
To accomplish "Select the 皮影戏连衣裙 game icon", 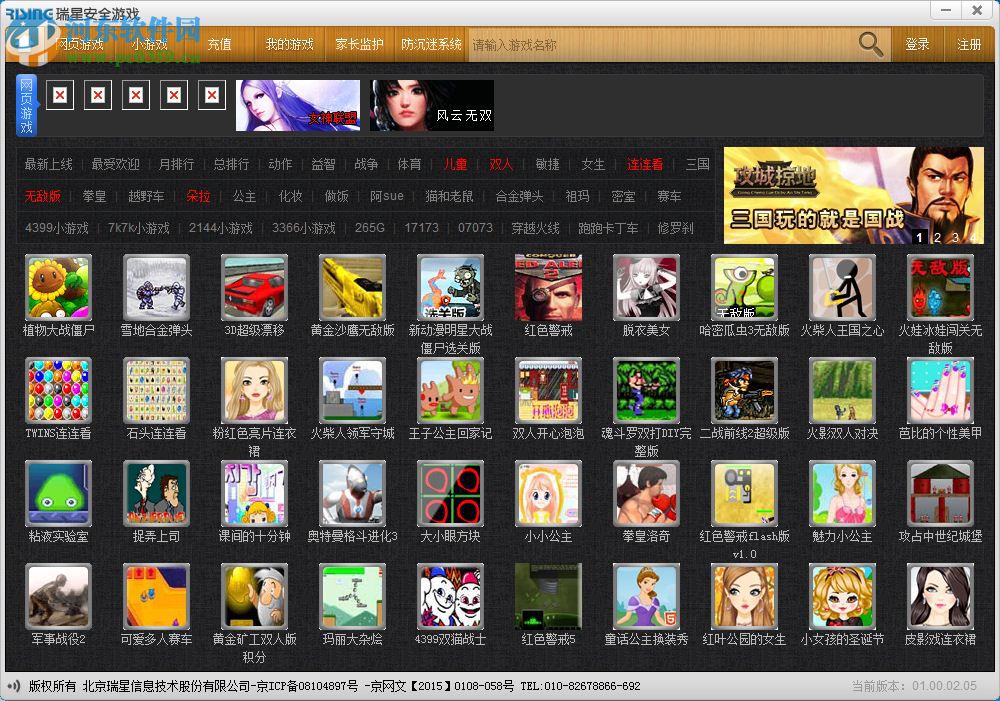I will click(x=941, y=596).
